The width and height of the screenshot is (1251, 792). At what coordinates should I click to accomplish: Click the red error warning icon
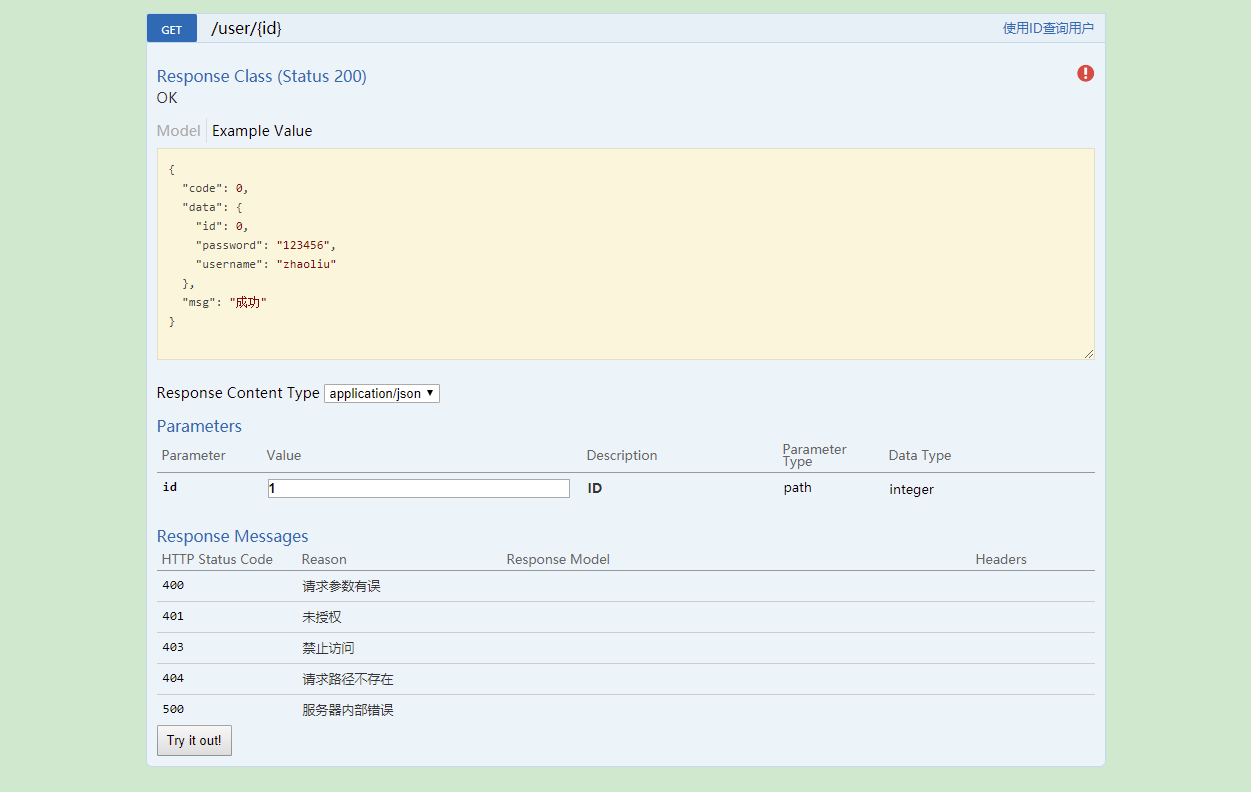(x=1085, y=73)
